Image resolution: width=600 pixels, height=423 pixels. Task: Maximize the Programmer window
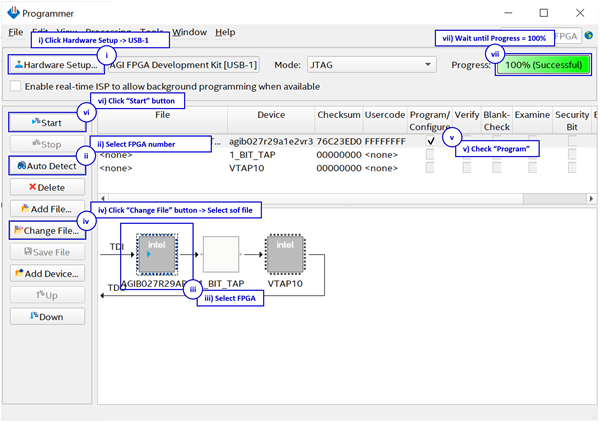pyautogui.click(x=544, y=13)
